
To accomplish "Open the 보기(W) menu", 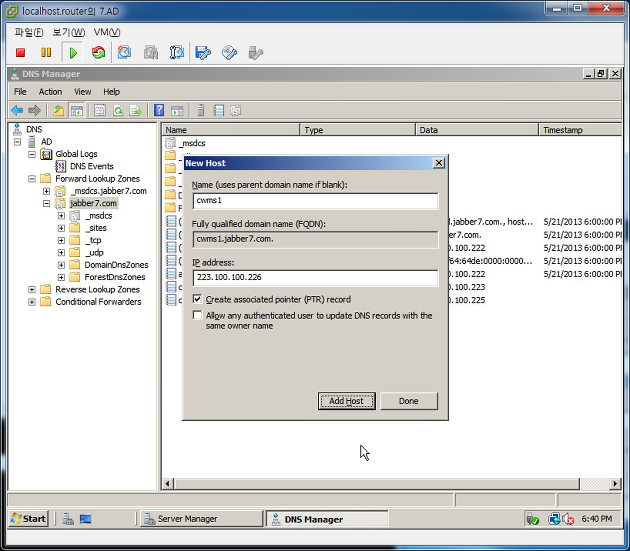I will 69,32.
